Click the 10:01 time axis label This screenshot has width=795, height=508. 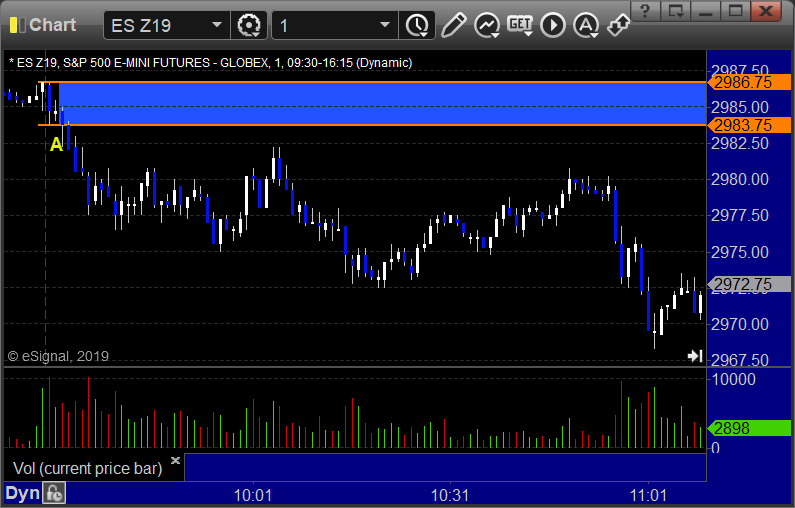pos(252,495)
